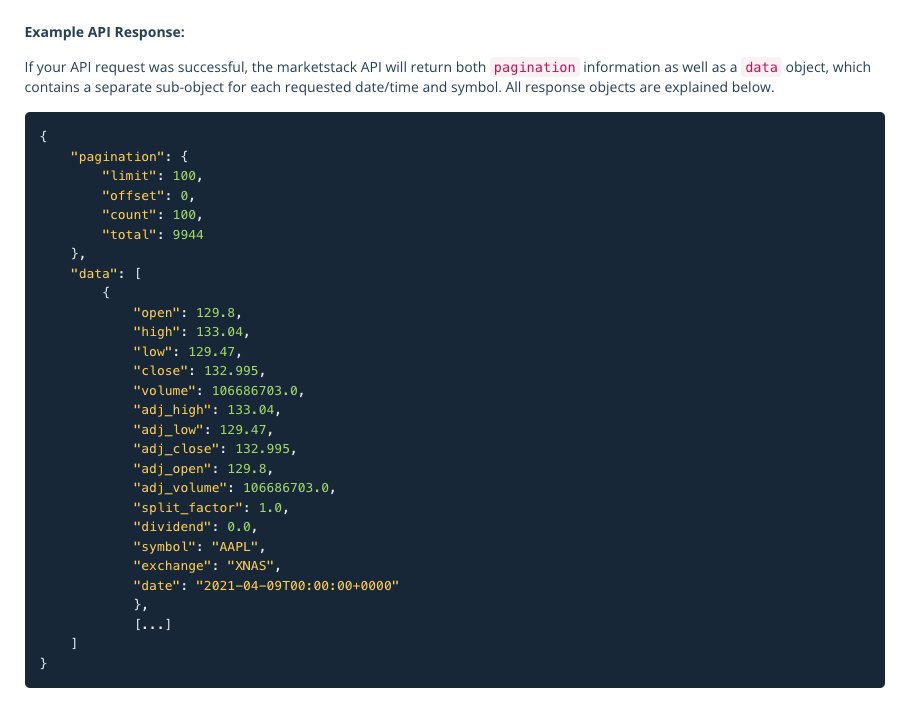
Task: Click the "dividend": 0.0 line
Action: [195, 527]
